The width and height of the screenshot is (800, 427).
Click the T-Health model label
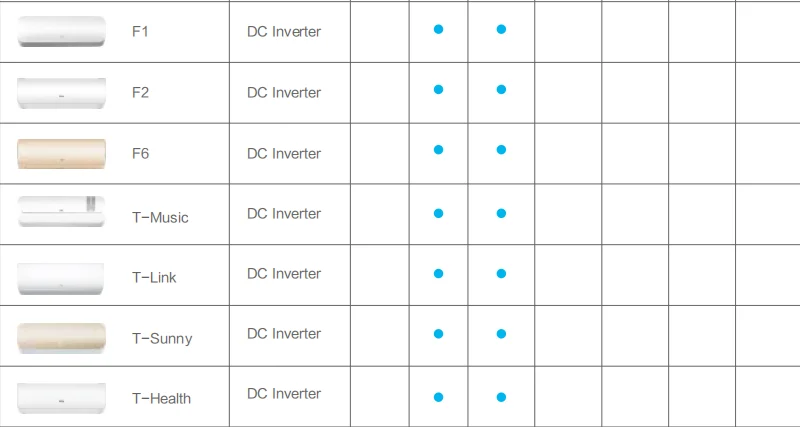(x=161, y=398)
